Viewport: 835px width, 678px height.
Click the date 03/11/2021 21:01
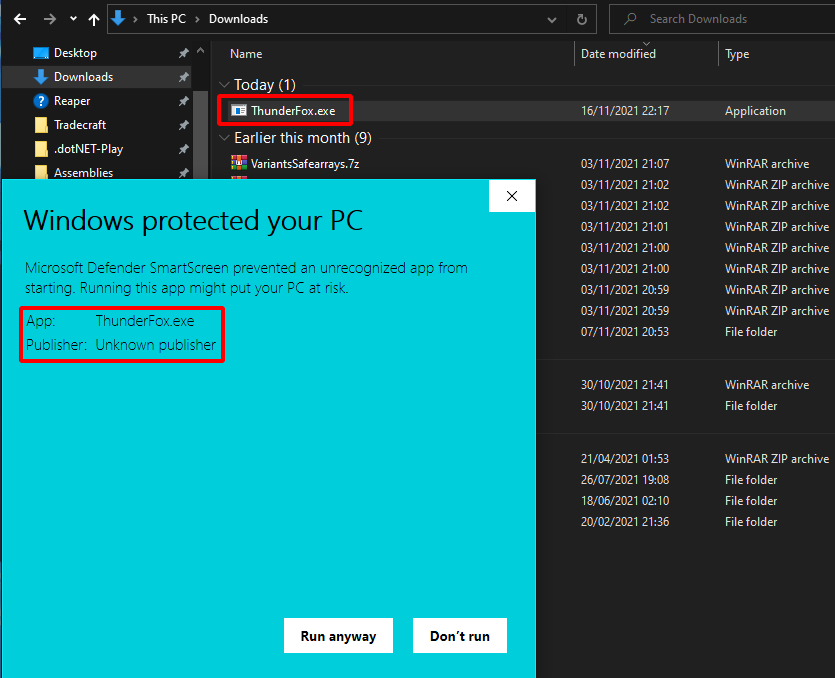[x=625, y=227]
